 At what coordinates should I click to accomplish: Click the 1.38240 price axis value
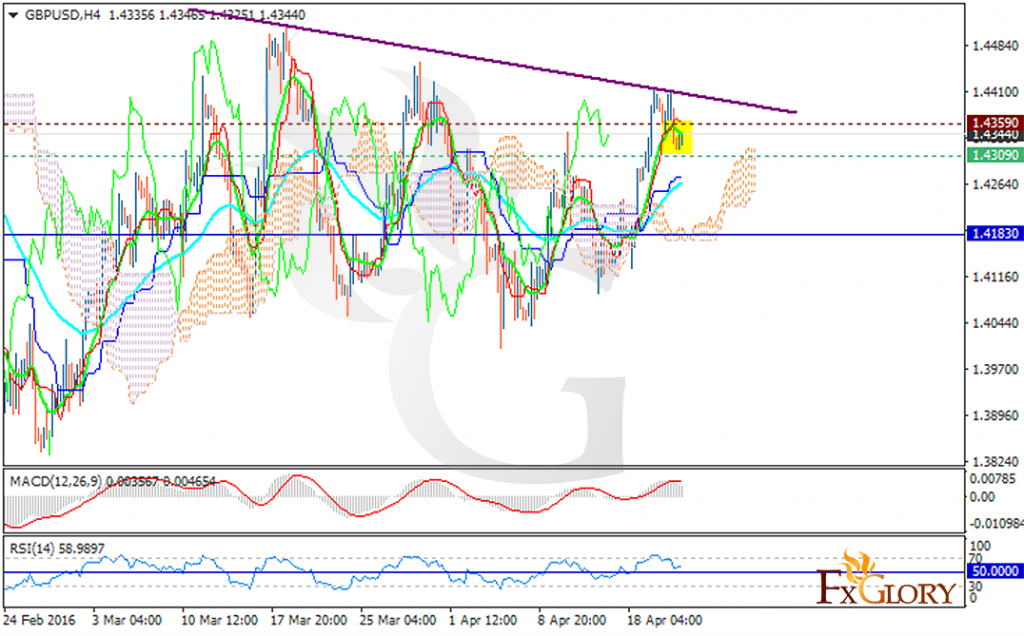pyautogui.click(x=995, y=461)
